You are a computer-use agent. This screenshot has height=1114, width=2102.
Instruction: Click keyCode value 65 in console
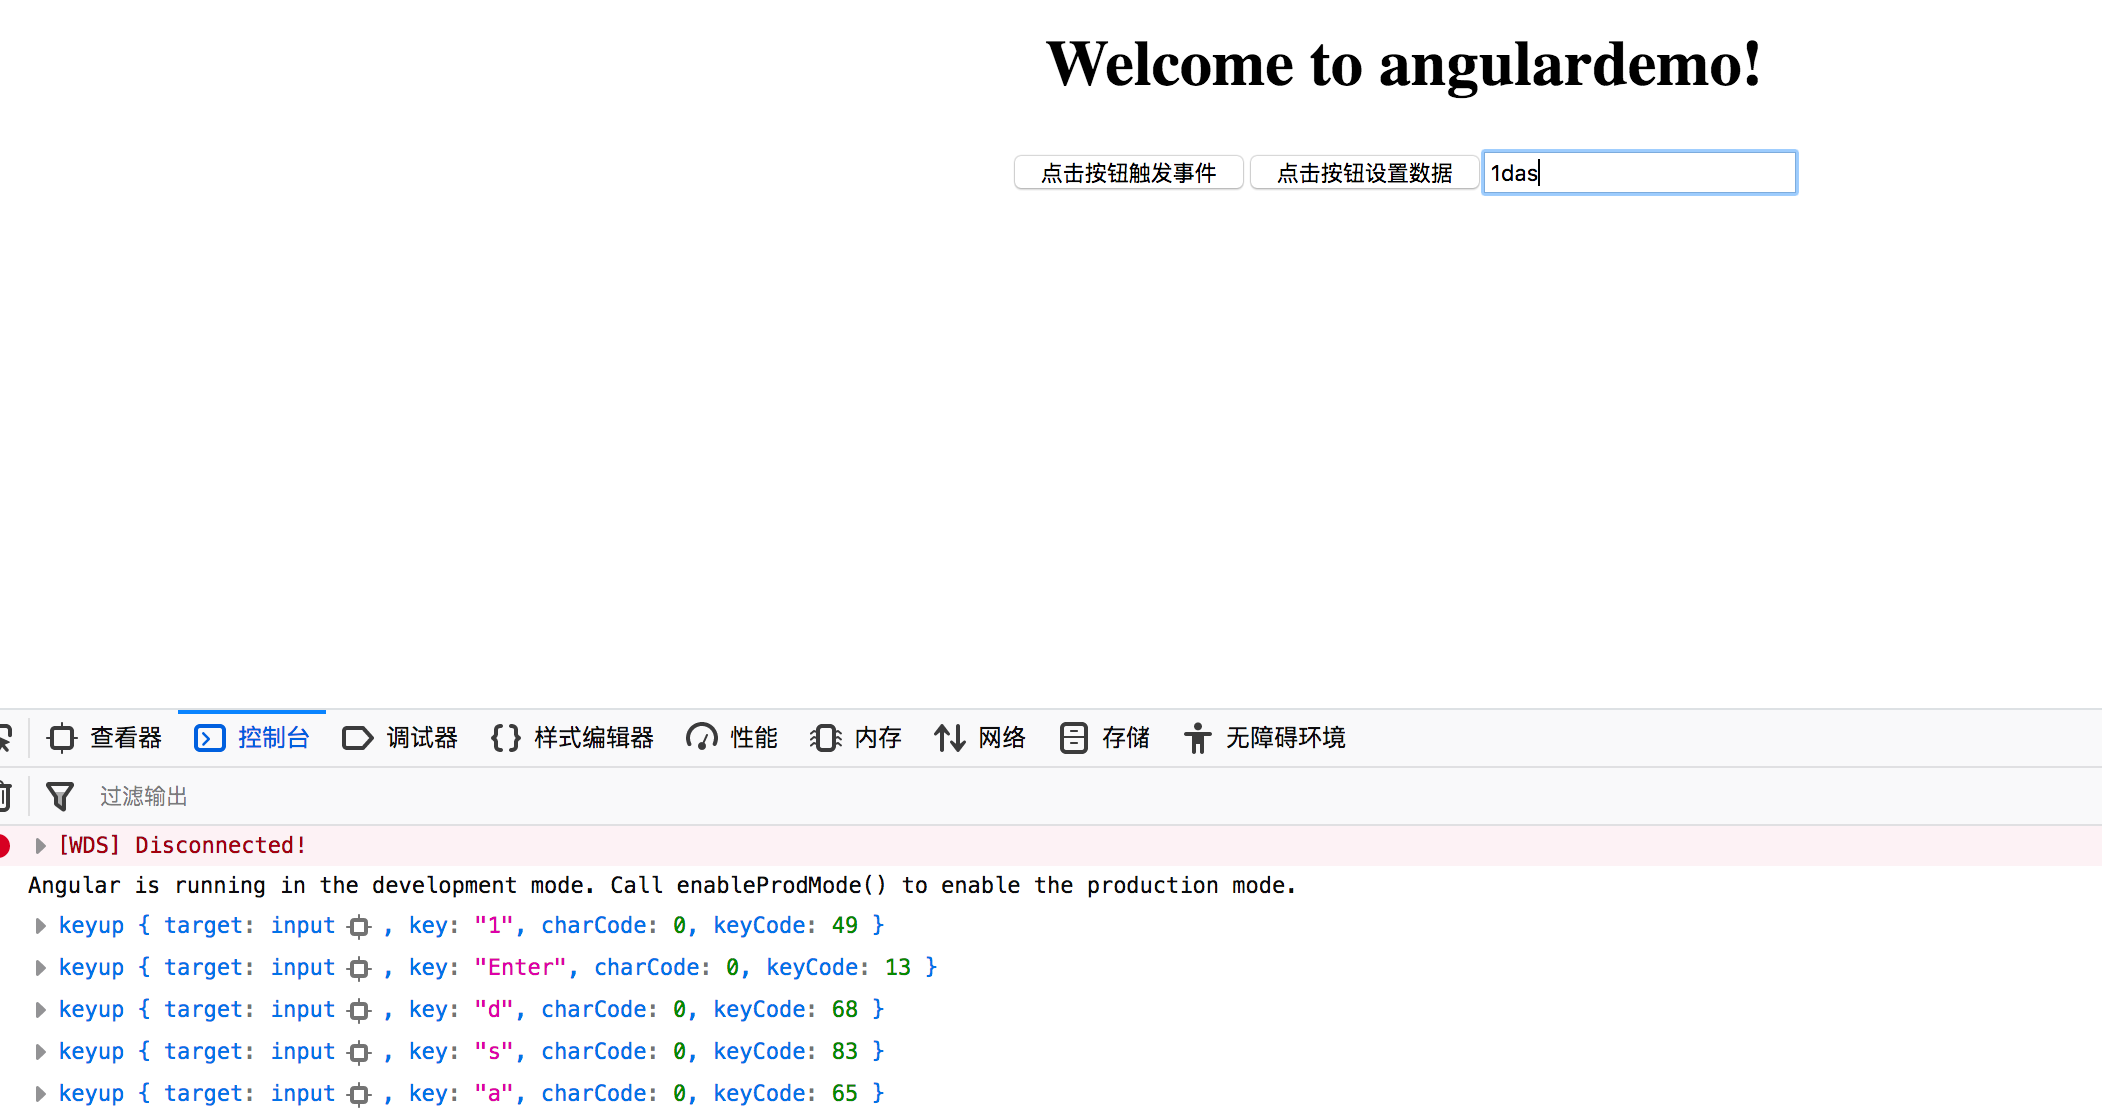pos(845,1094)
